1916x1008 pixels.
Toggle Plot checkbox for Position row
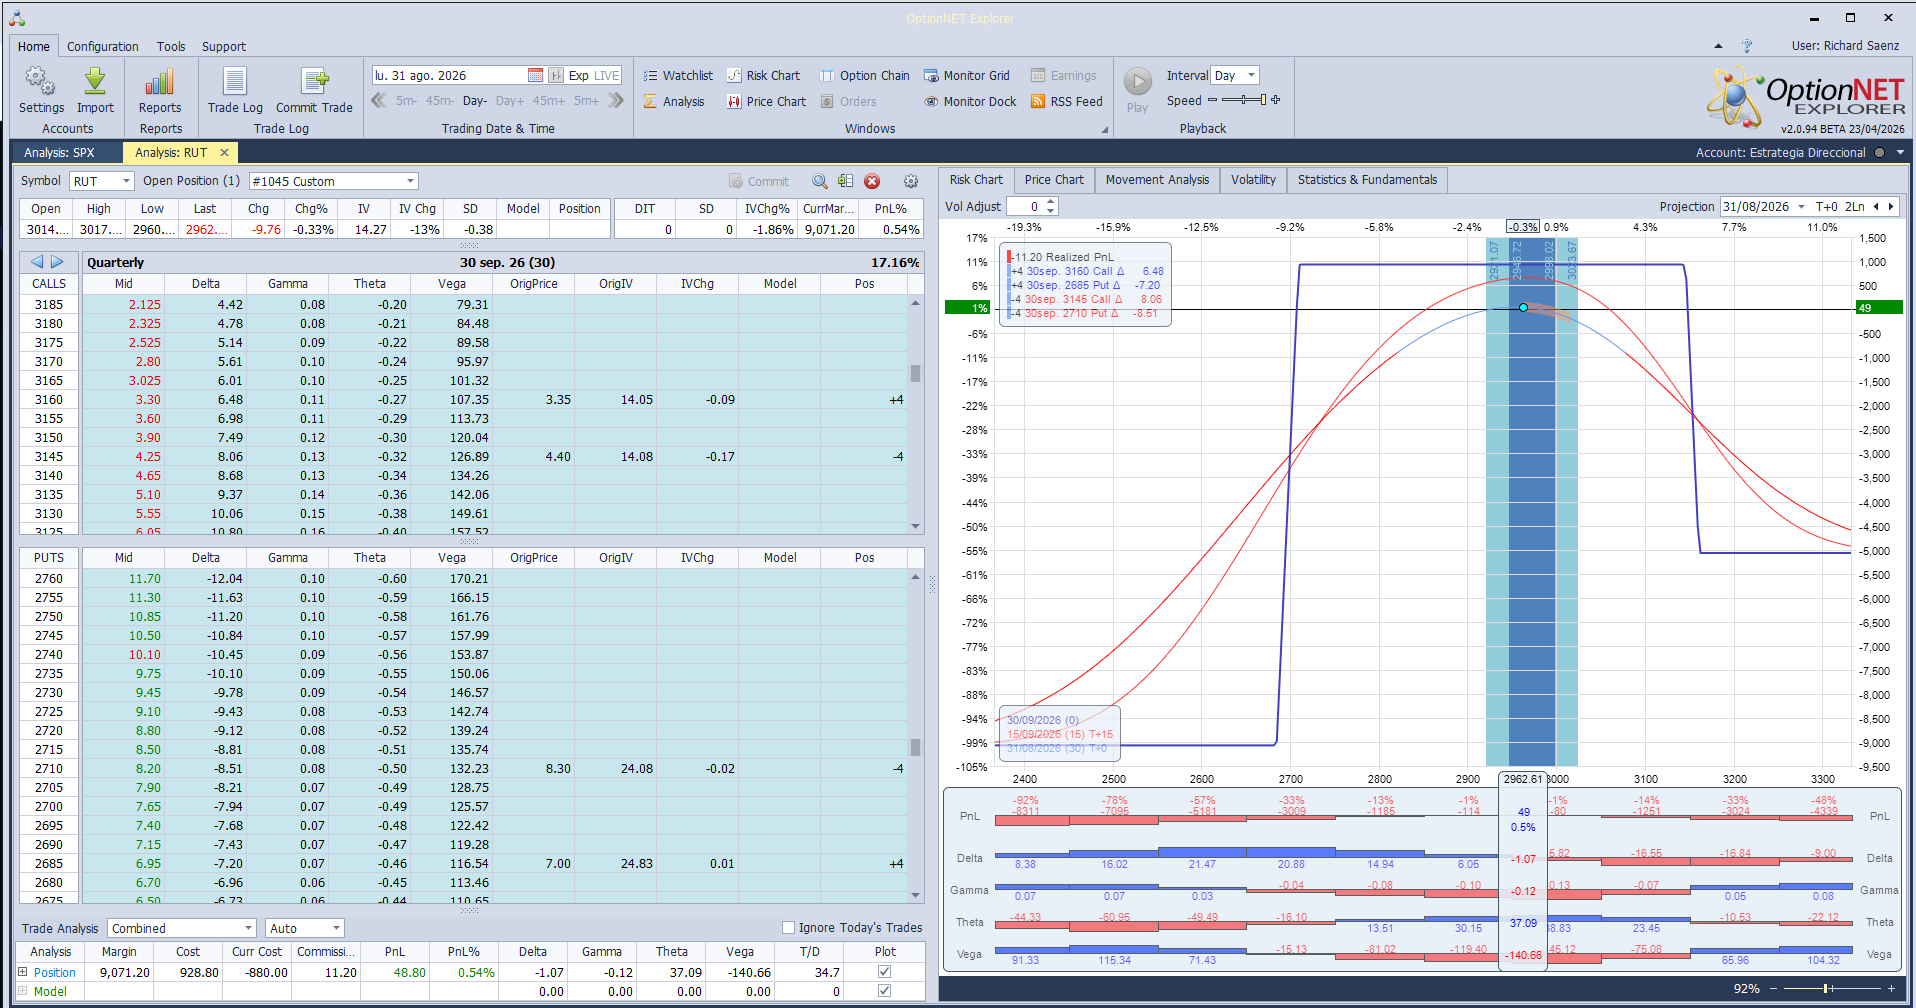tap(884, 972)
